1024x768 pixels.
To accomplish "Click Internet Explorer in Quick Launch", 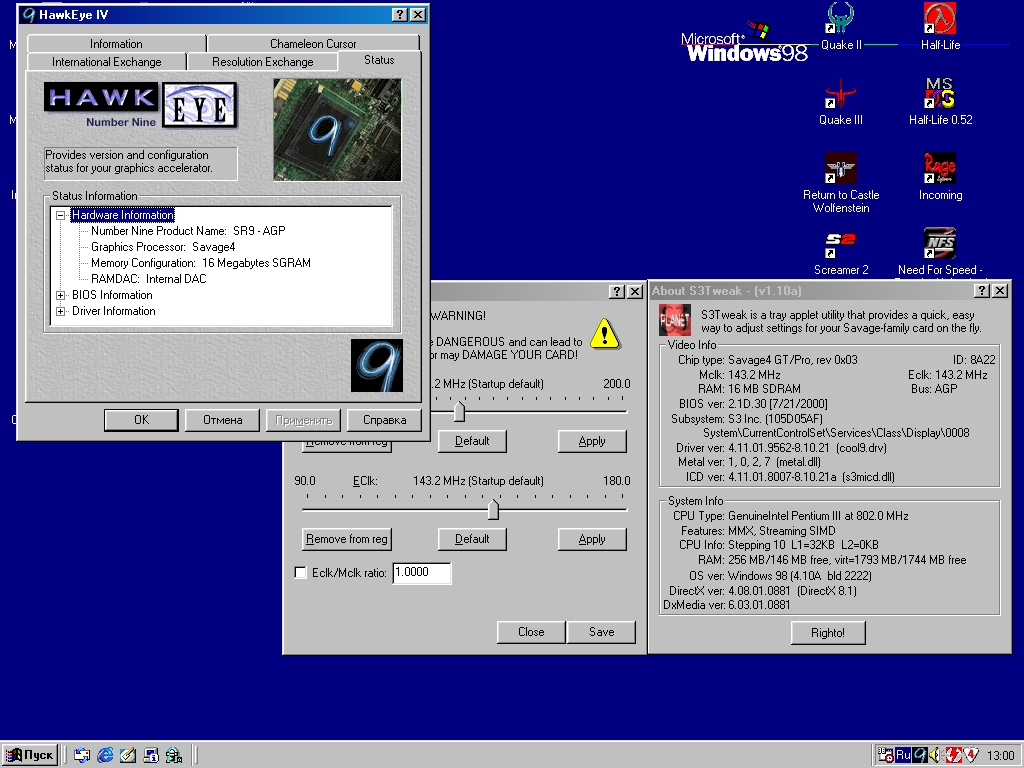I will [105, 755].
